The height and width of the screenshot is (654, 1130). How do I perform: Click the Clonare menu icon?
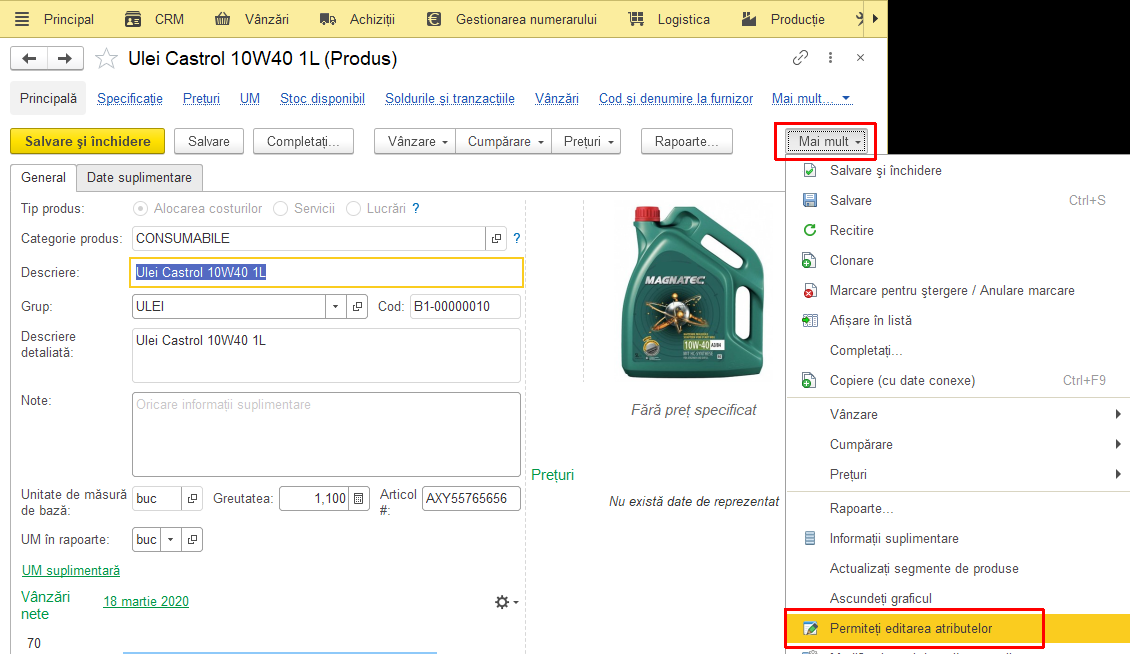809,260
